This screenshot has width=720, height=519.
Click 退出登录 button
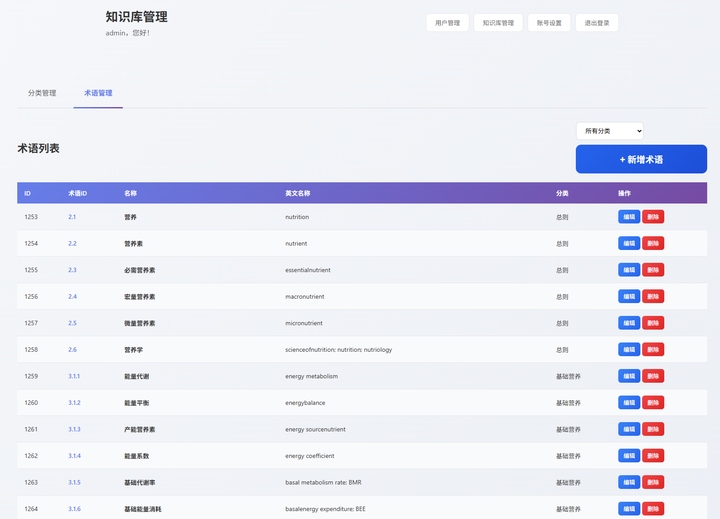[596, 23]
